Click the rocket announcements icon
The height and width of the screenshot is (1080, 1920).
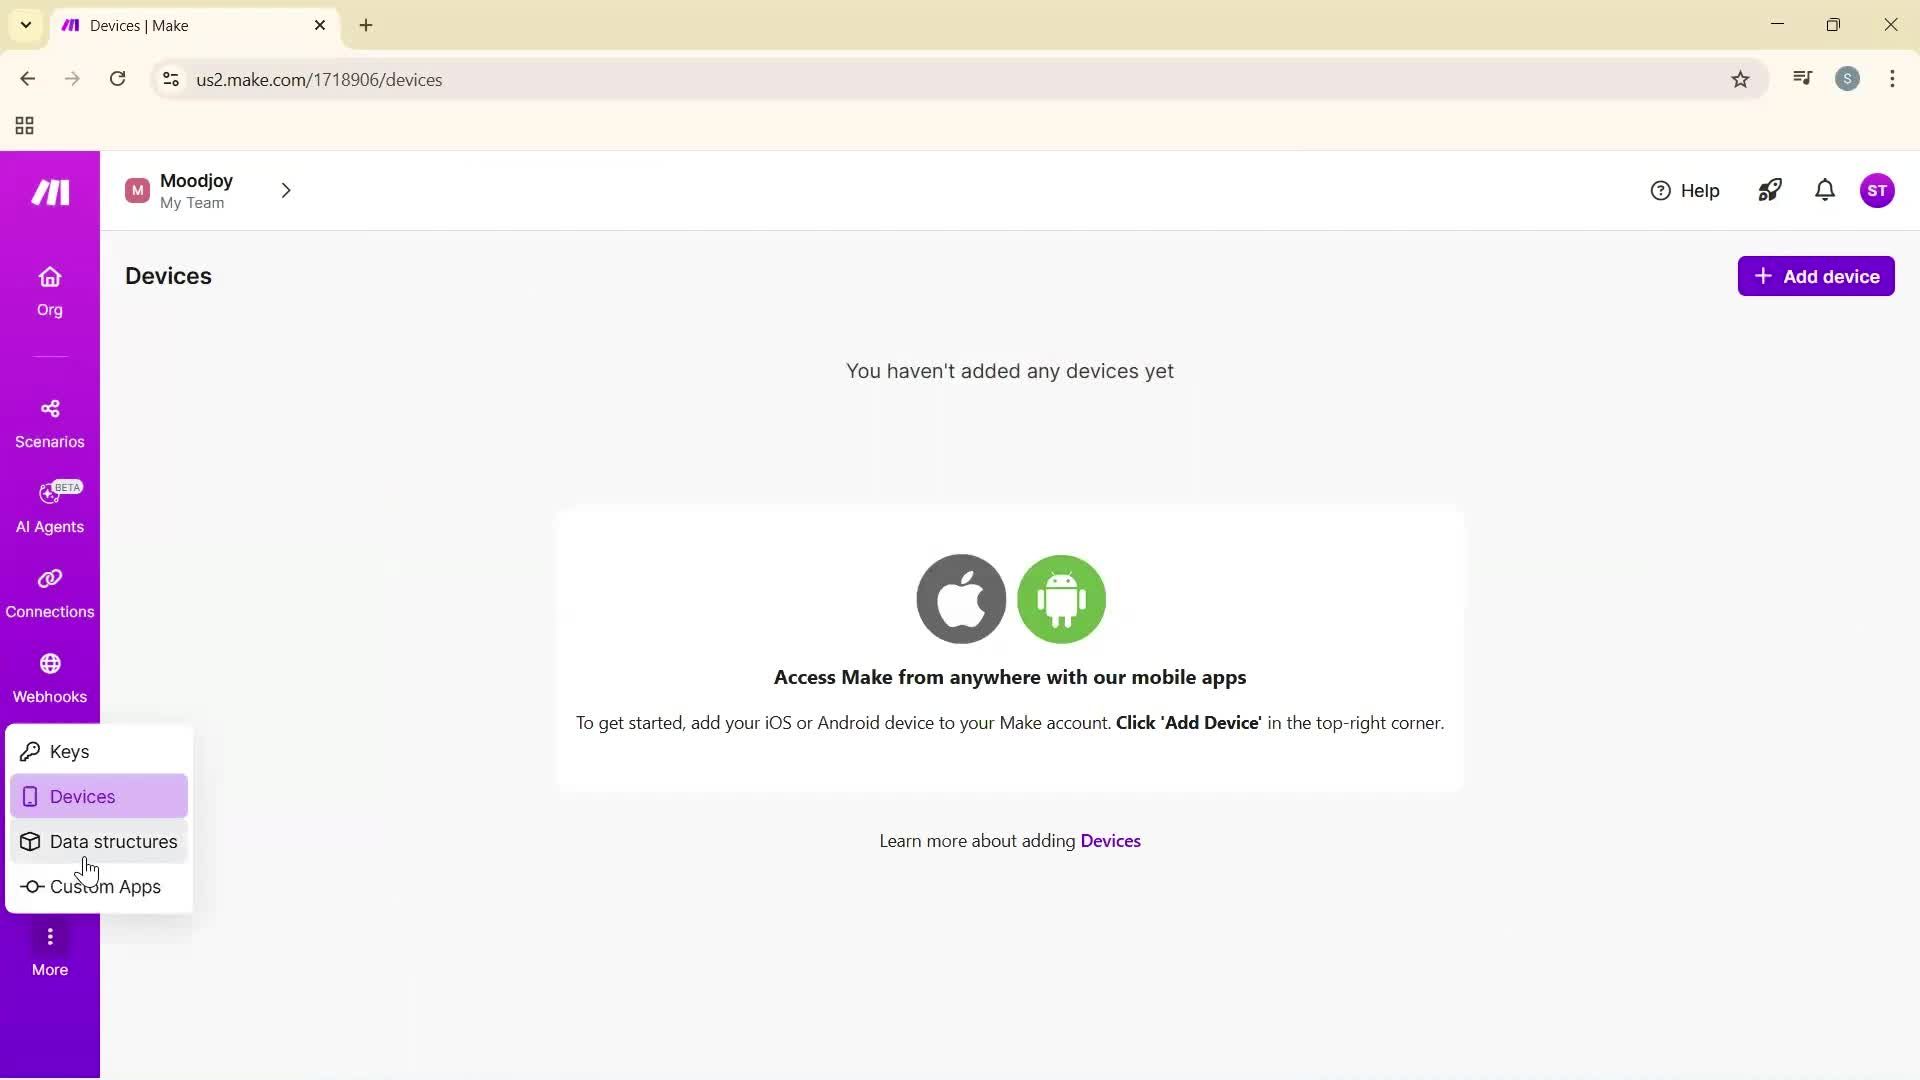click(x=1769, y=190)
